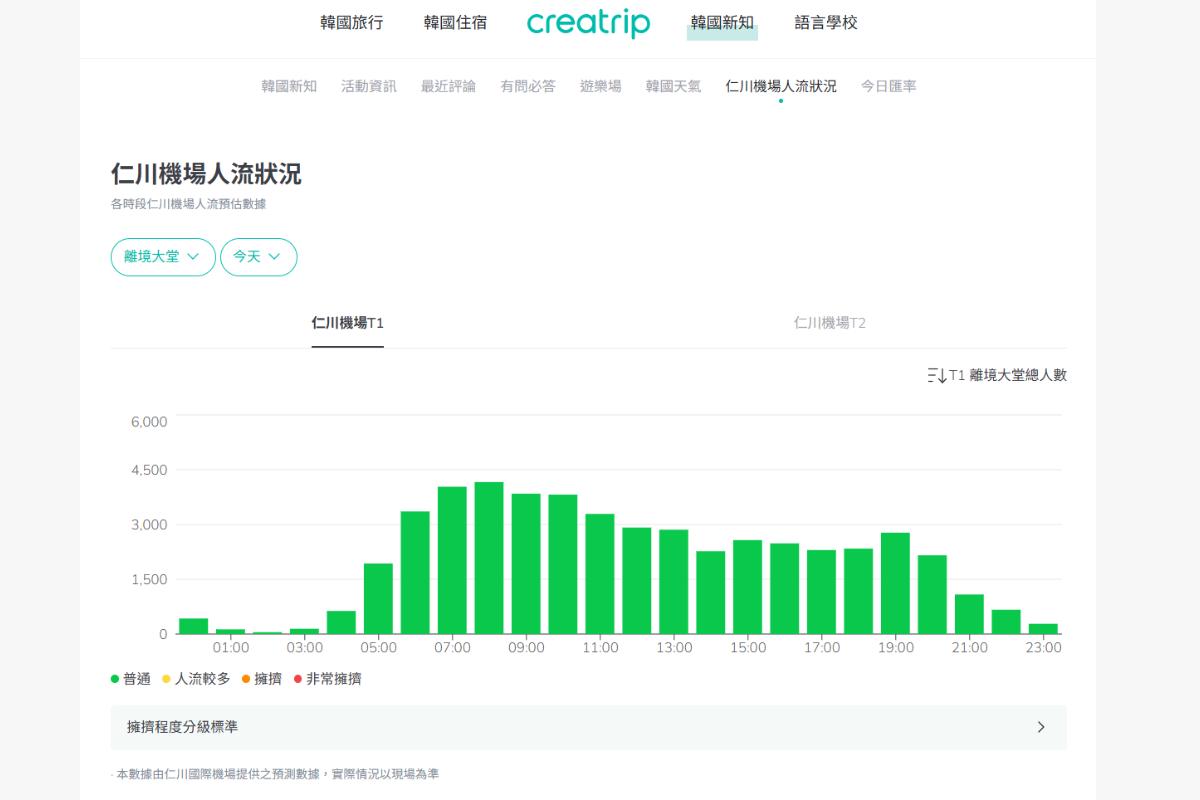Image resolution: width=1200 pixels, height=800 pixels.
Task: Open the 今天 date dropdown
Action: click(x=258, y=257)
